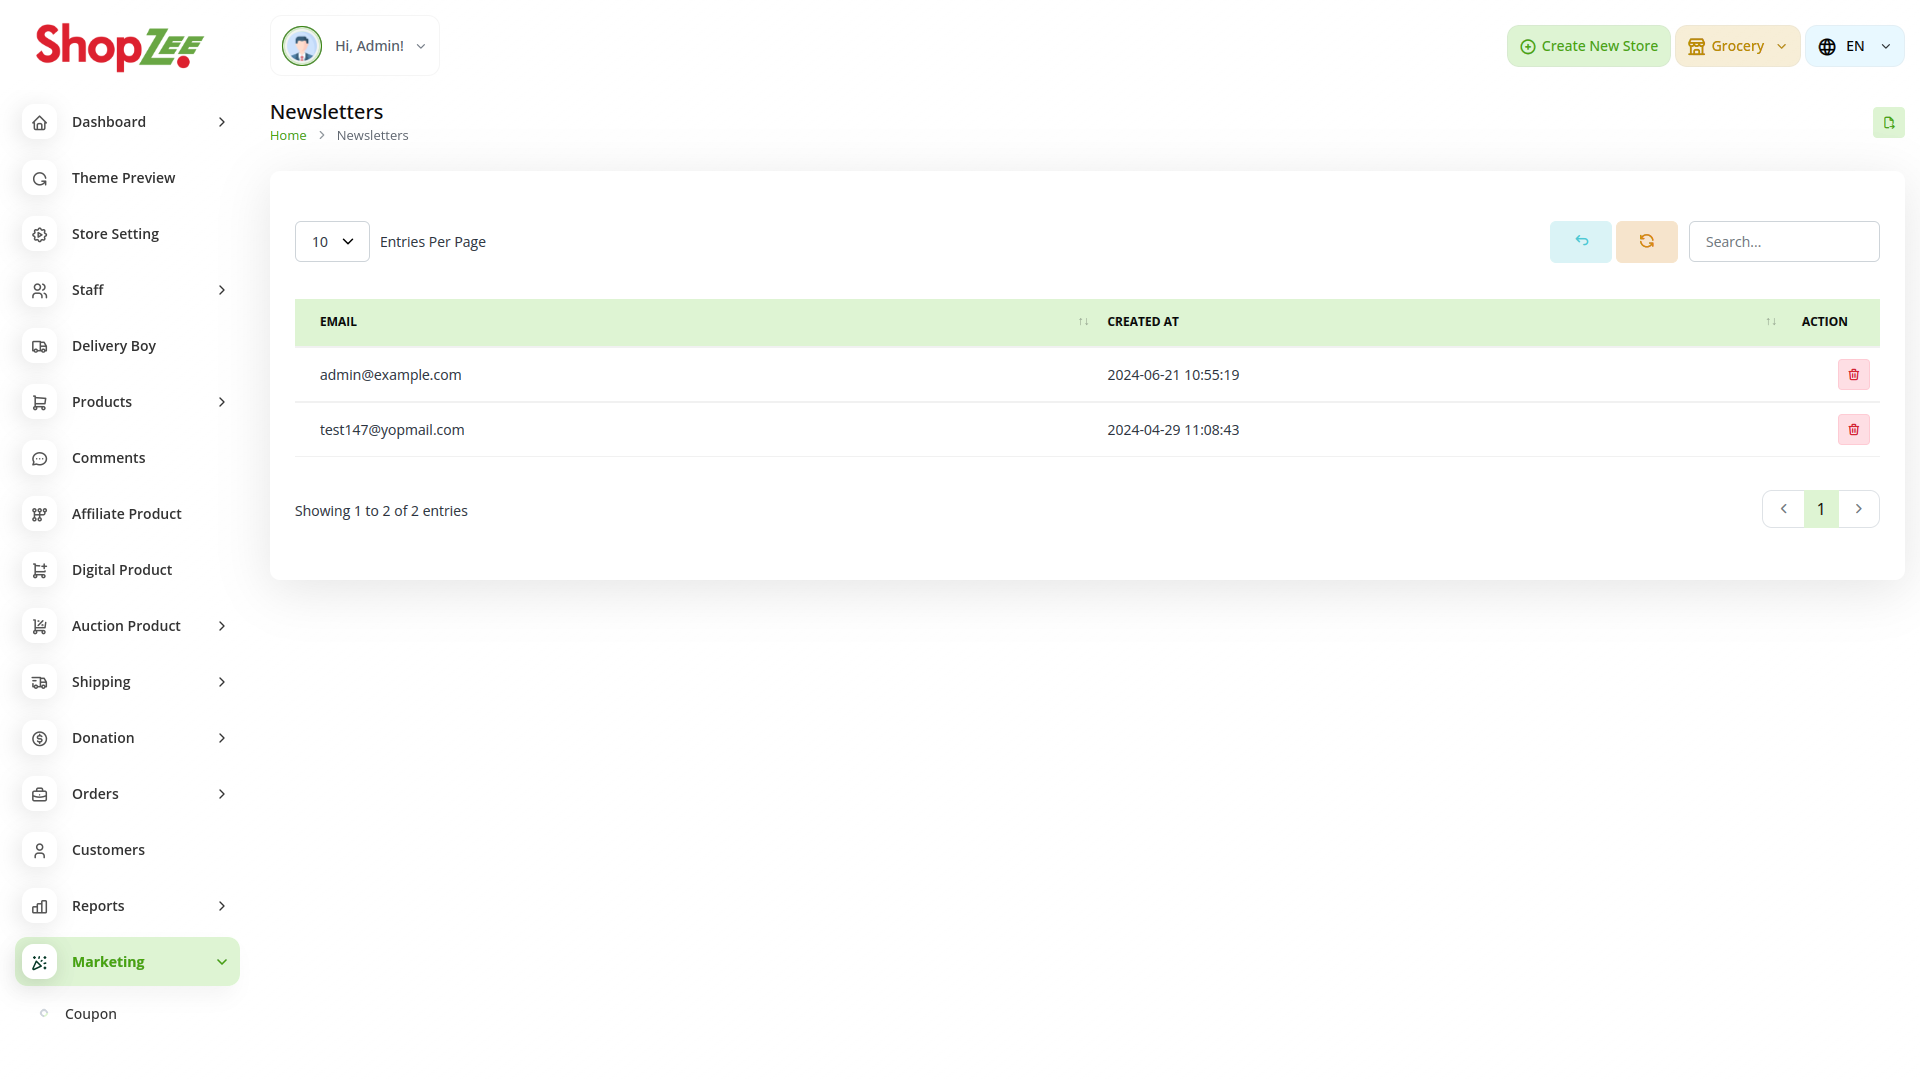1920x1080 pixels.
Task: Click the orange refresh icon button
Action: point(1646,242)
